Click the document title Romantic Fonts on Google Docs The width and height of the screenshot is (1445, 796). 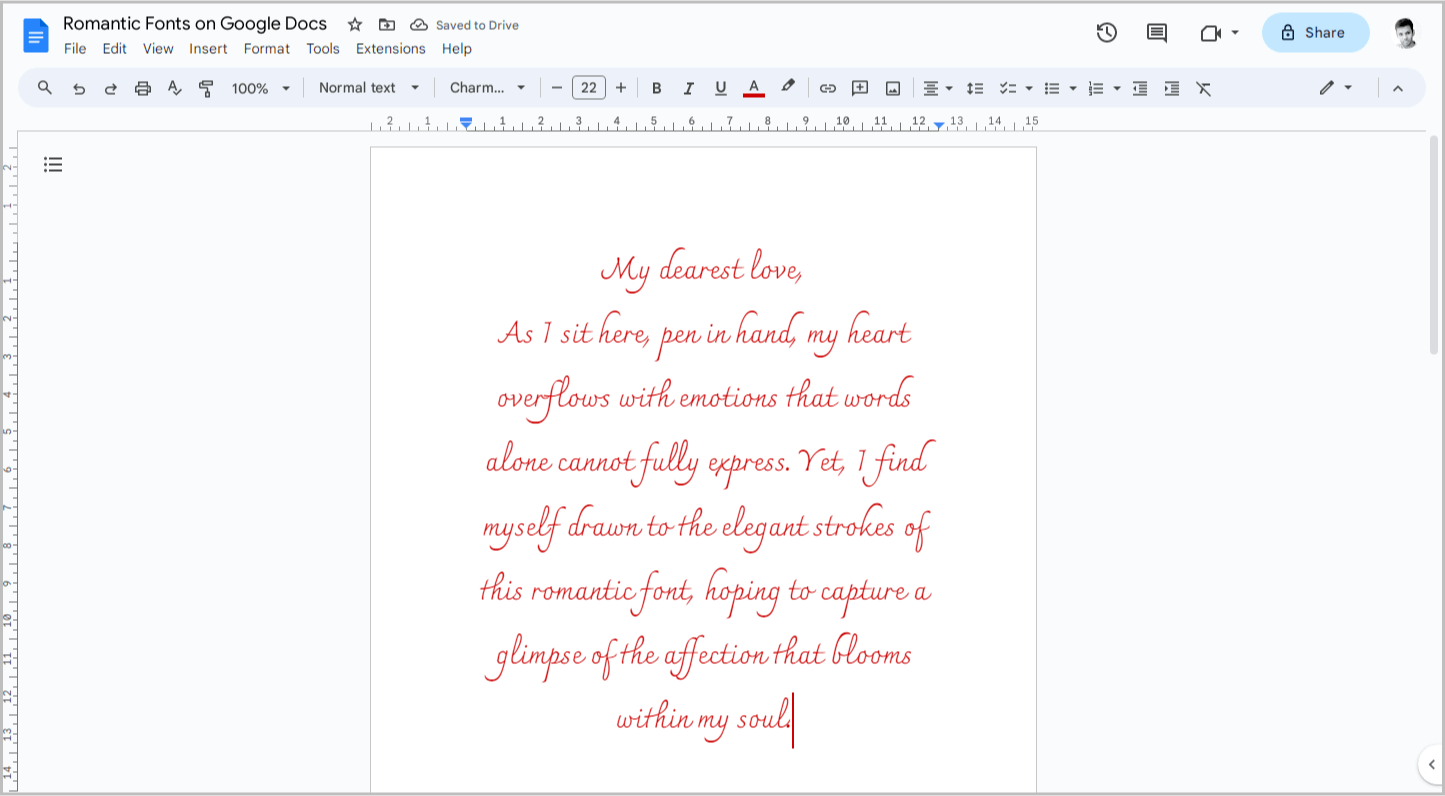click(x=195, y=24)
